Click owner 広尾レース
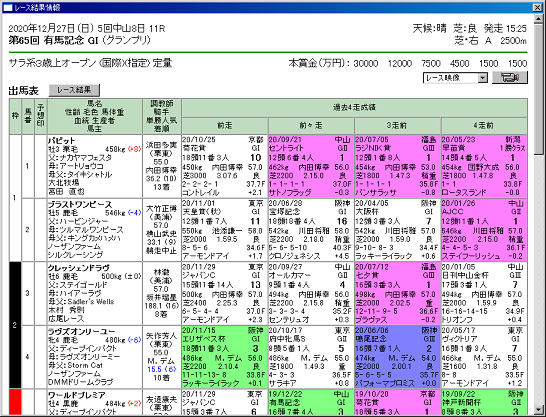The height and width of the screenshot is (417, 546). pyautogui.click(x=66, y=318)
